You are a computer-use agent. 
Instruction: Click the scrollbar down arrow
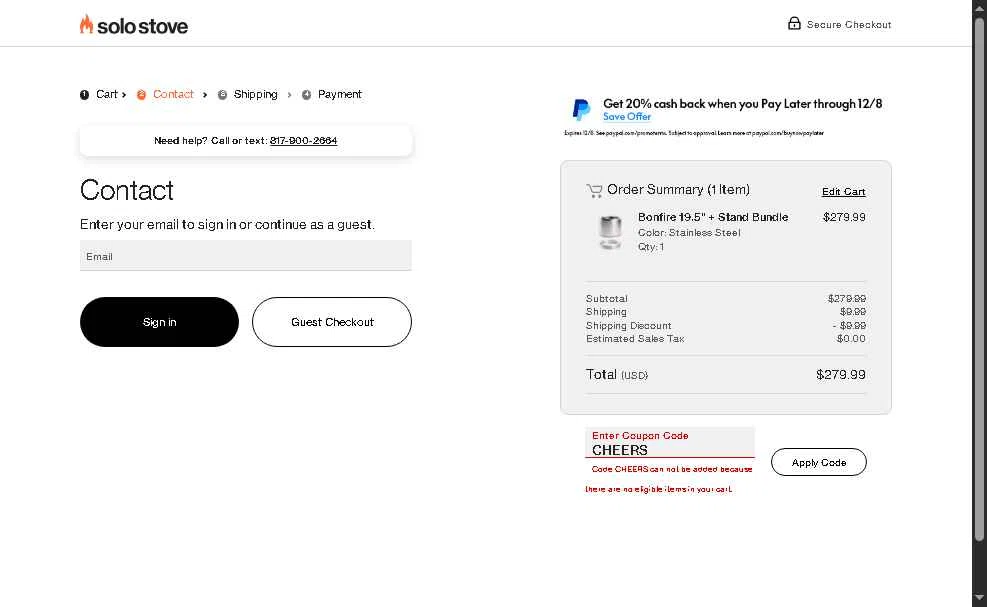click(979, 598)
